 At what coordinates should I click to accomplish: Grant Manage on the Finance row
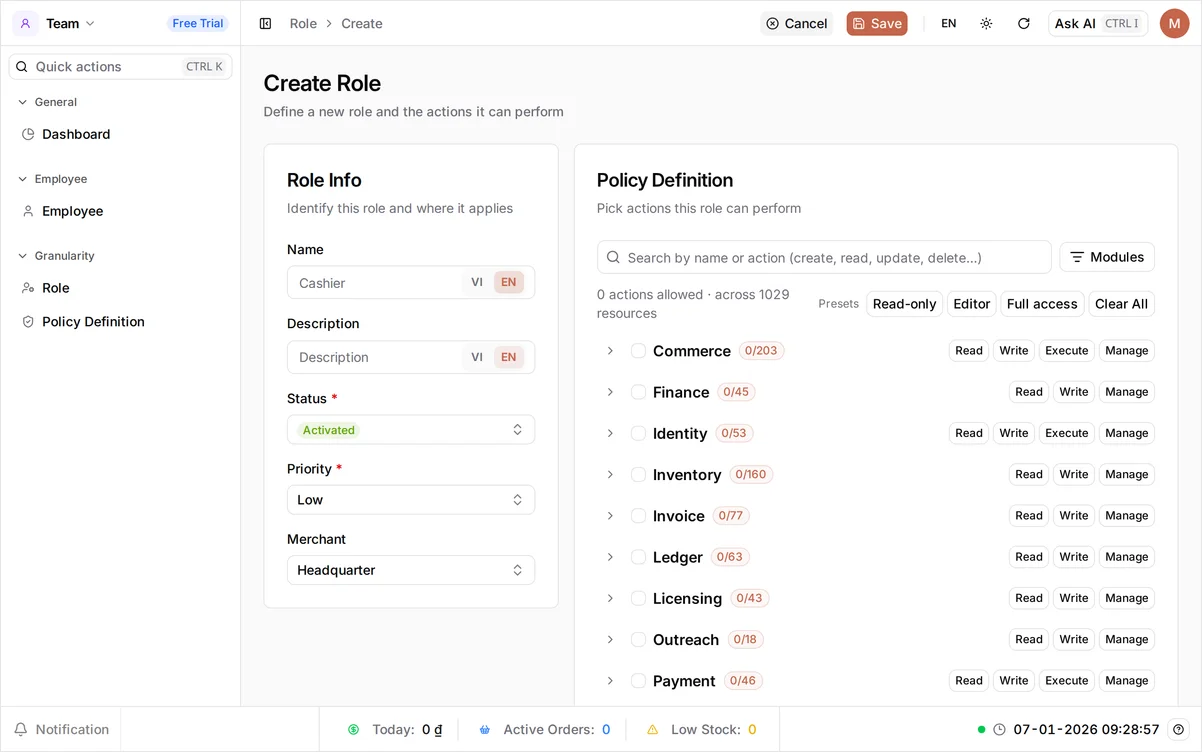pyautogui.click(x=1127, y=392)
